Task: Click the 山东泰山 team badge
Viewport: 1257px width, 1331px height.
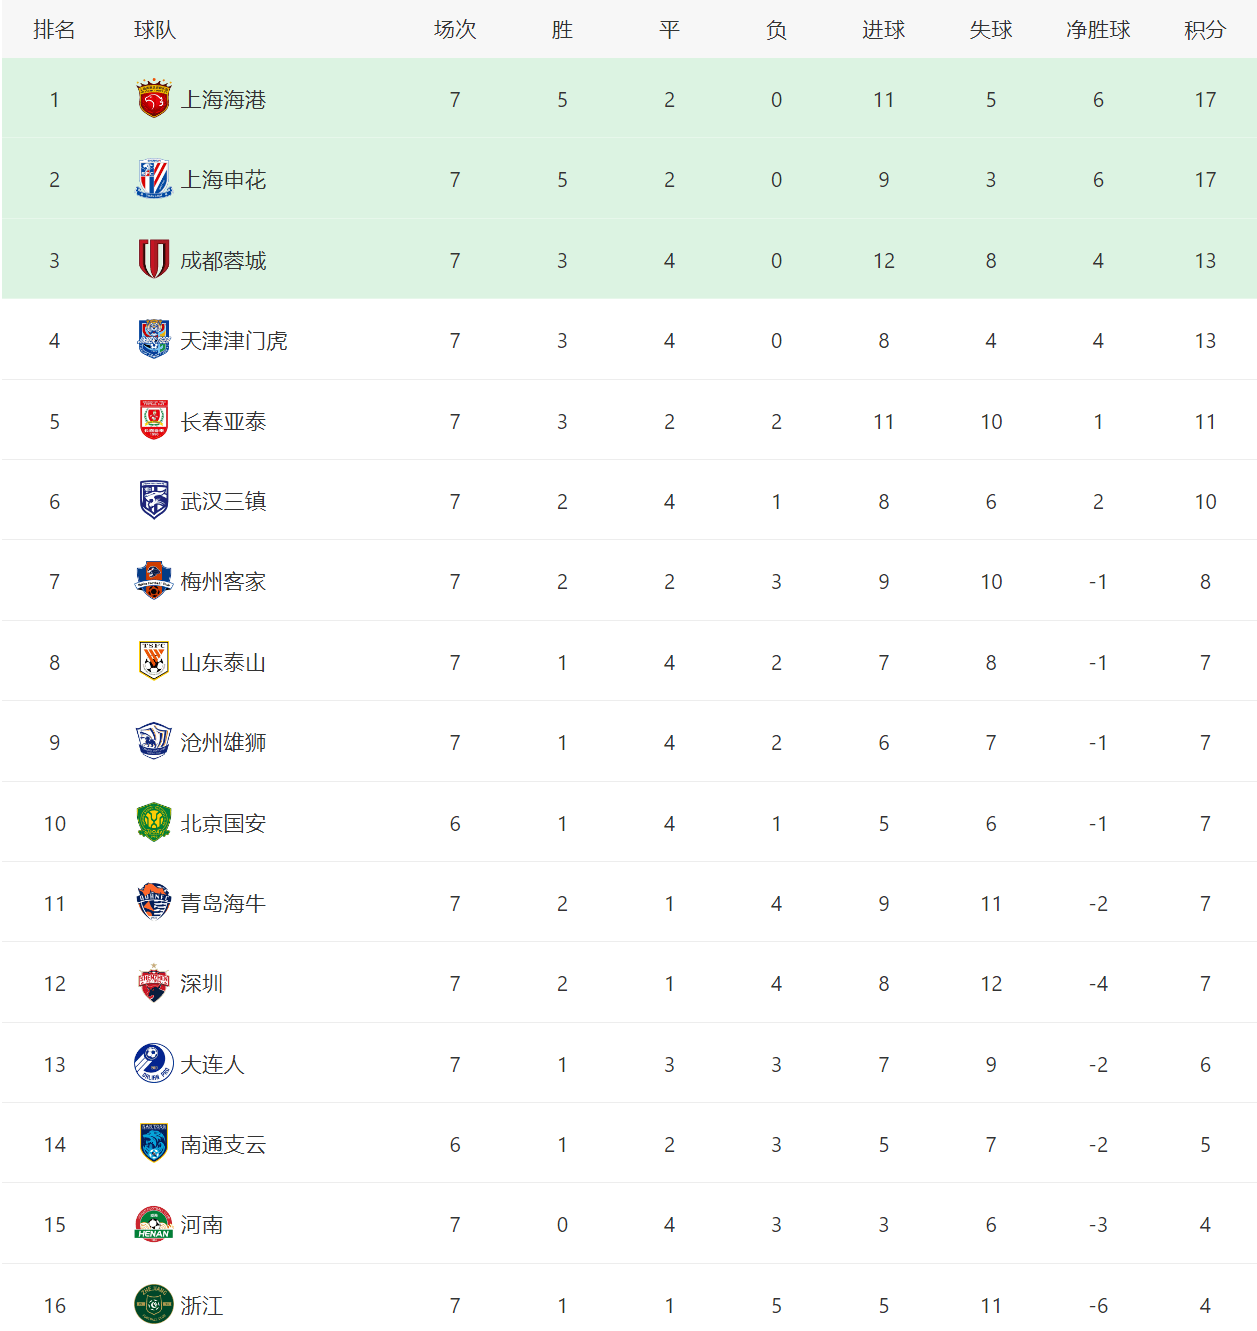Action: [154, 662]
